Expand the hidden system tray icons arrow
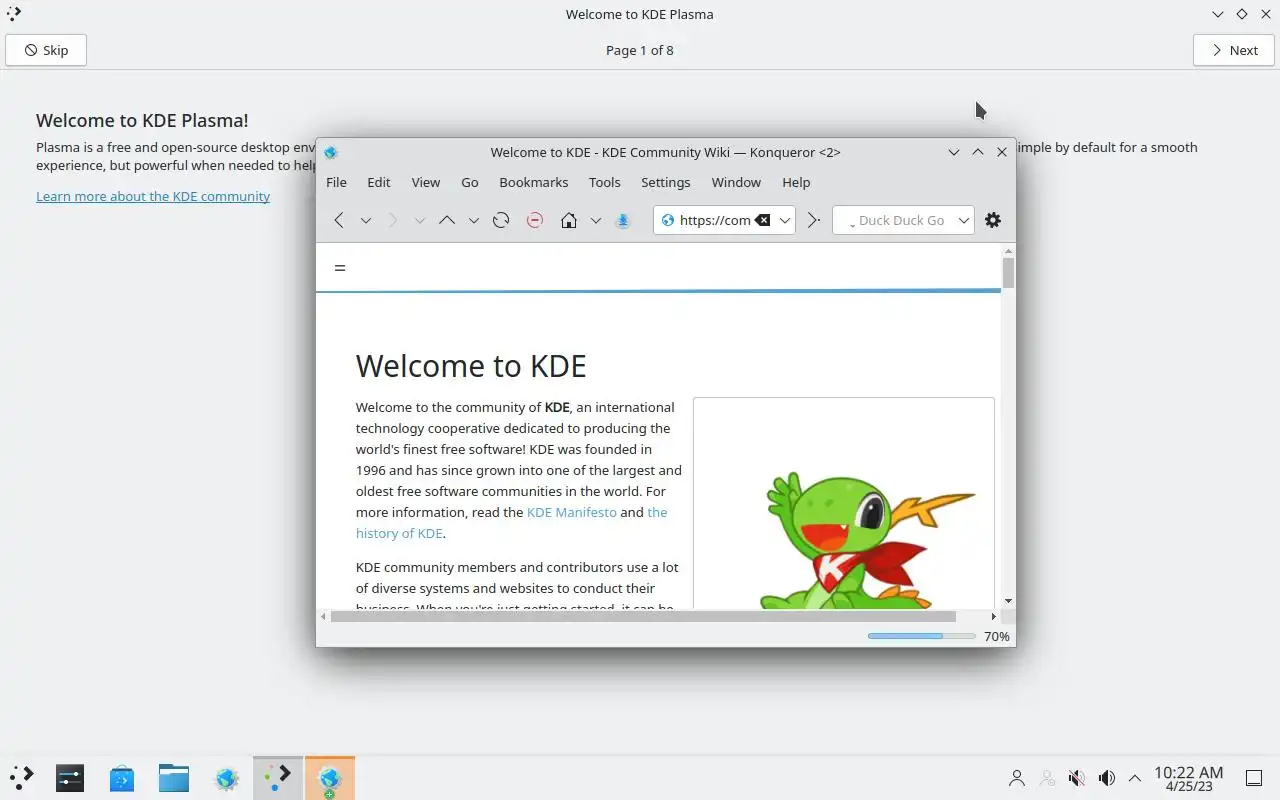The height and width of the screenshot is (800, 1280). pyautogui.click(x=1135, y=778)
